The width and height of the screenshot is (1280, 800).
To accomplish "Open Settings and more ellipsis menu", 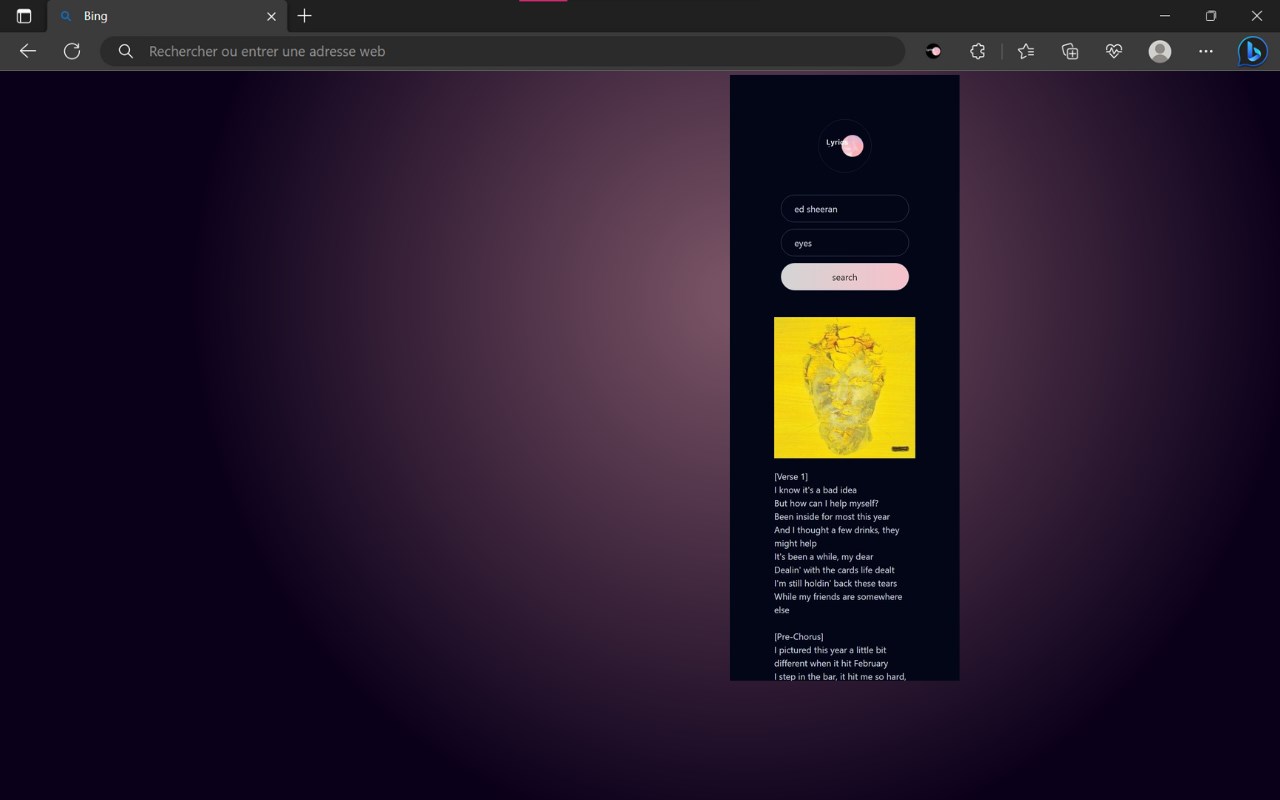I will coord(1206,51).
